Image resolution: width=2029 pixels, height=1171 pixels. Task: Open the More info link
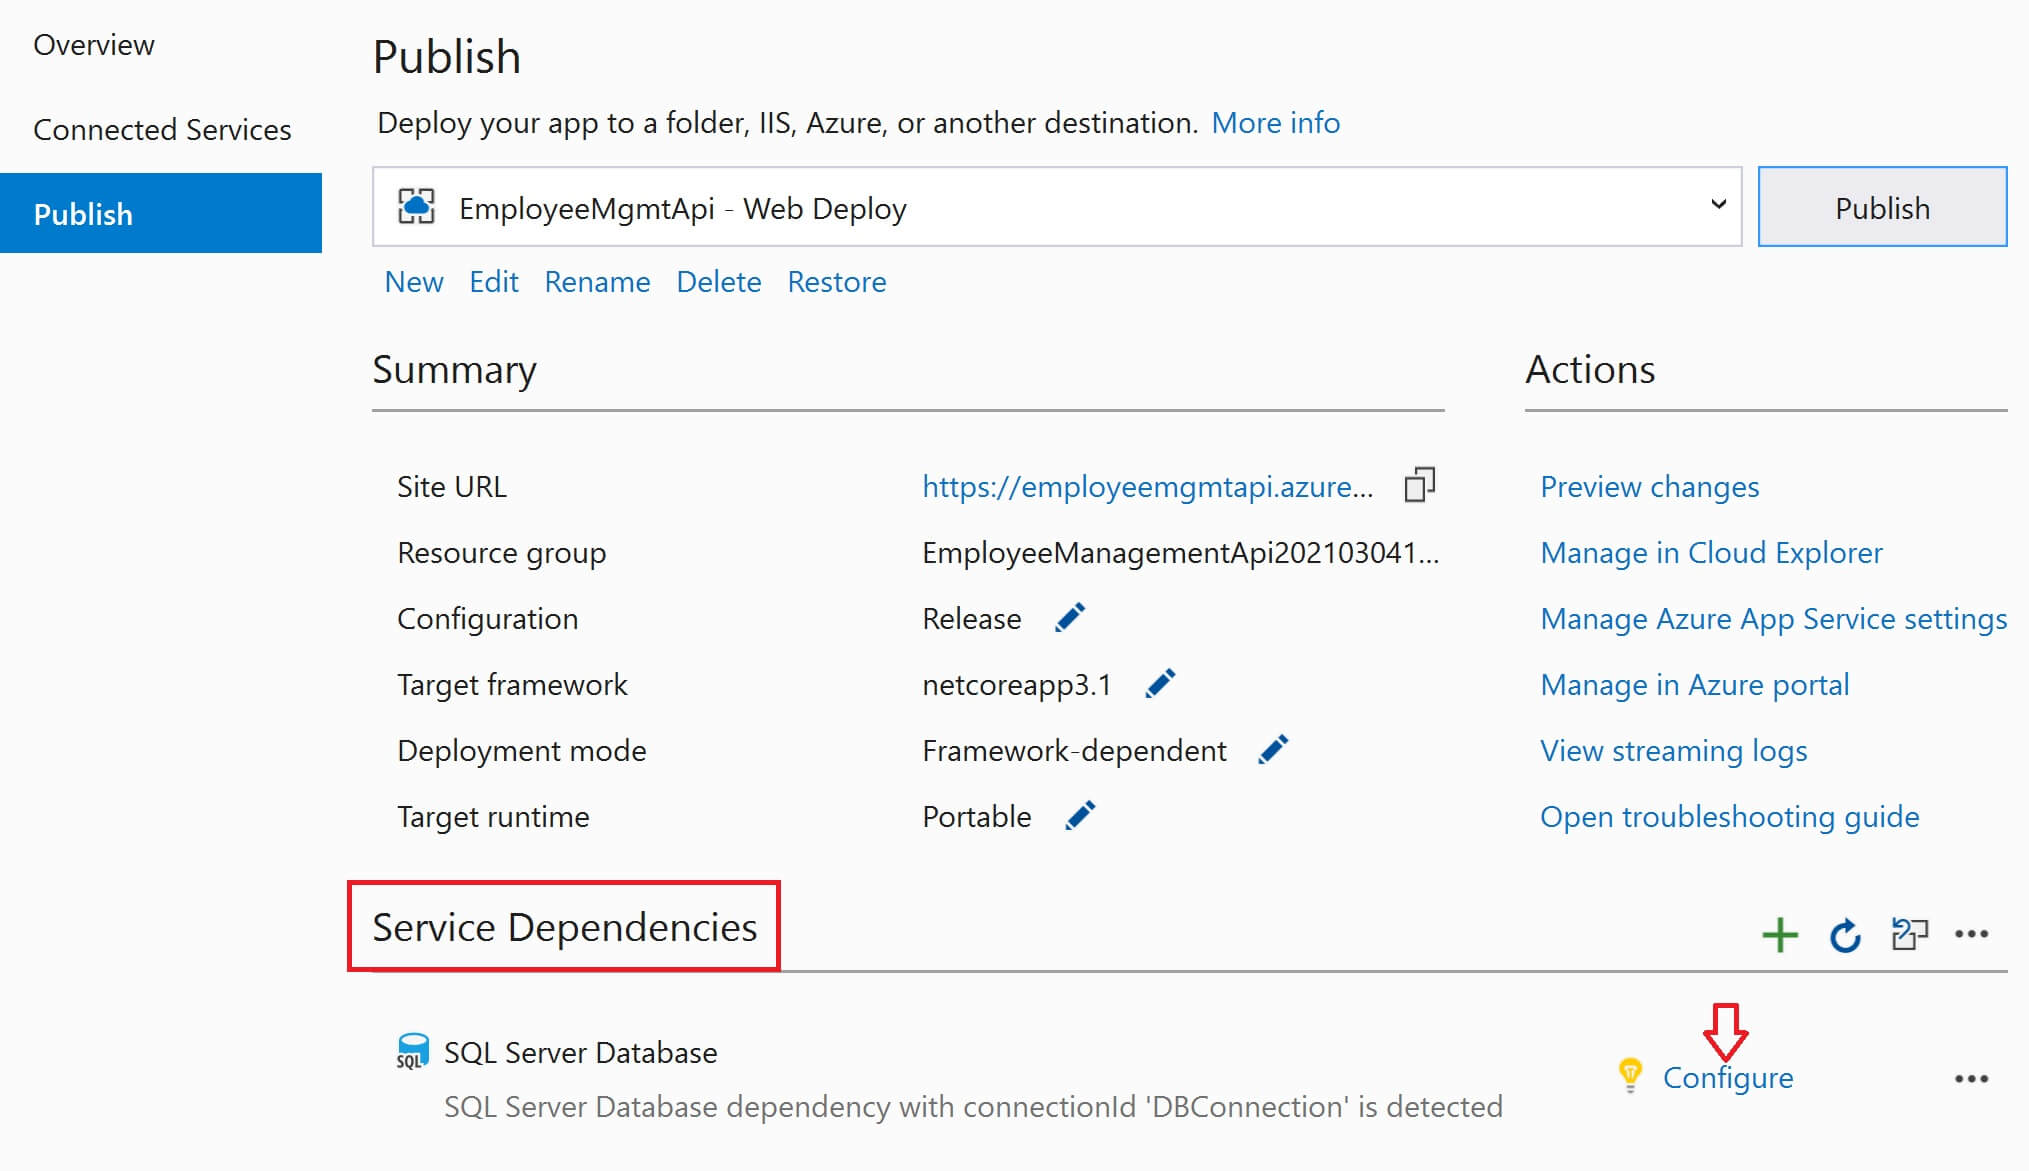click(1275, 123)
